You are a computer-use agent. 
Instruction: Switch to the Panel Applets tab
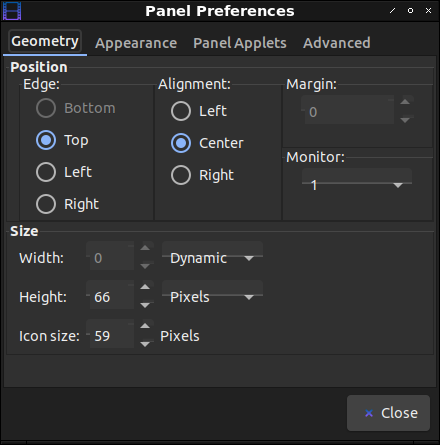[x=240, y=43]
